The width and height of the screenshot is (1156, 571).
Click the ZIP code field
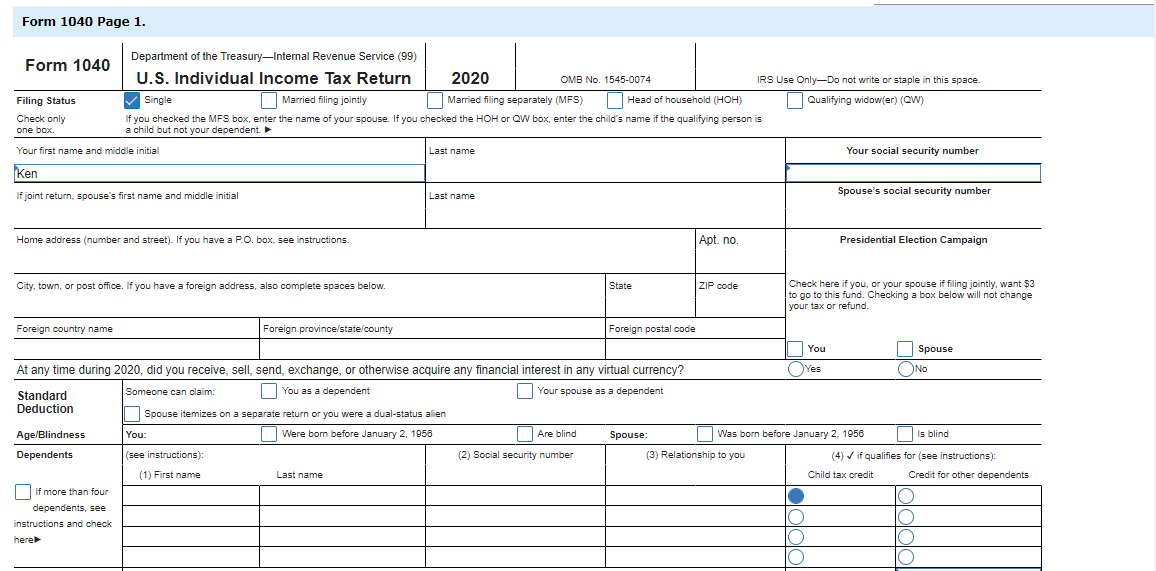740,306
